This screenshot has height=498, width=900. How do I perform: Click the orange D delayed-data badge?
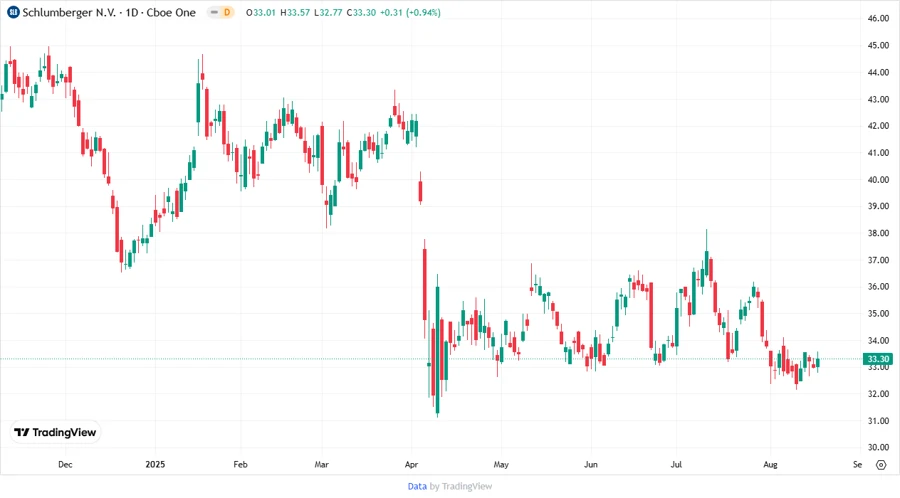[x=226, y=12]
